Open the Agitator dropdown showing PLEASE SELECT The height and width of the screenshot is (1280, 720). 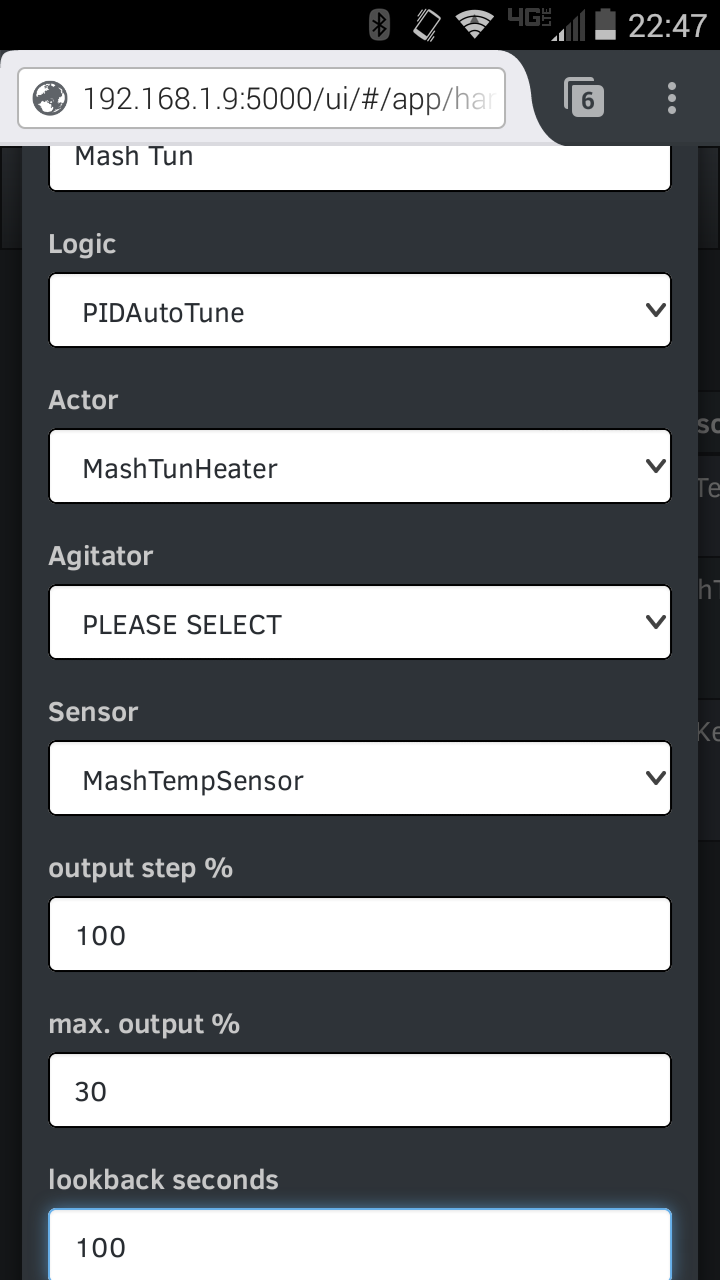click(x=360, y=623)
